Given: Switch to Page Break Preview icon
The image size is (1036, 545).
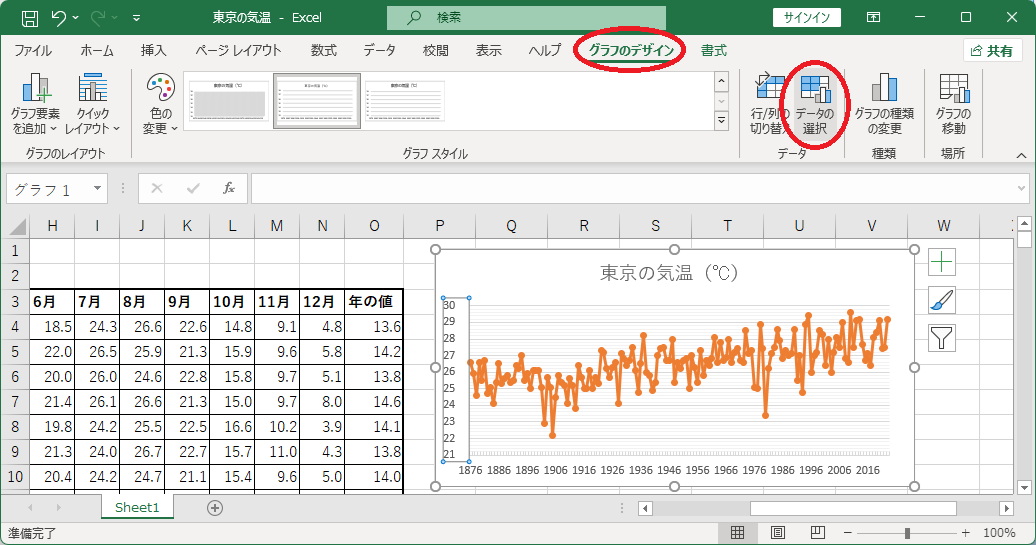Looking at the screenshot, I should tap(817, 532).
